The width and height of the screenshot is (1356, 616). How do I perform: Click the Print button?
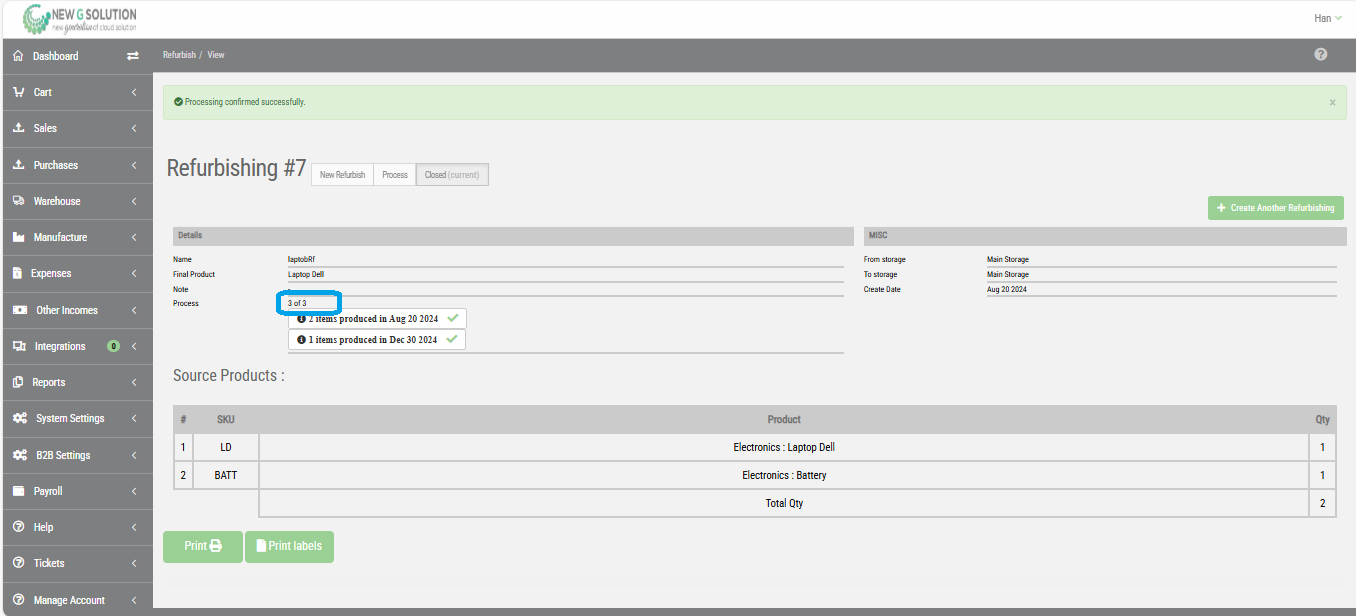[203, 547]
